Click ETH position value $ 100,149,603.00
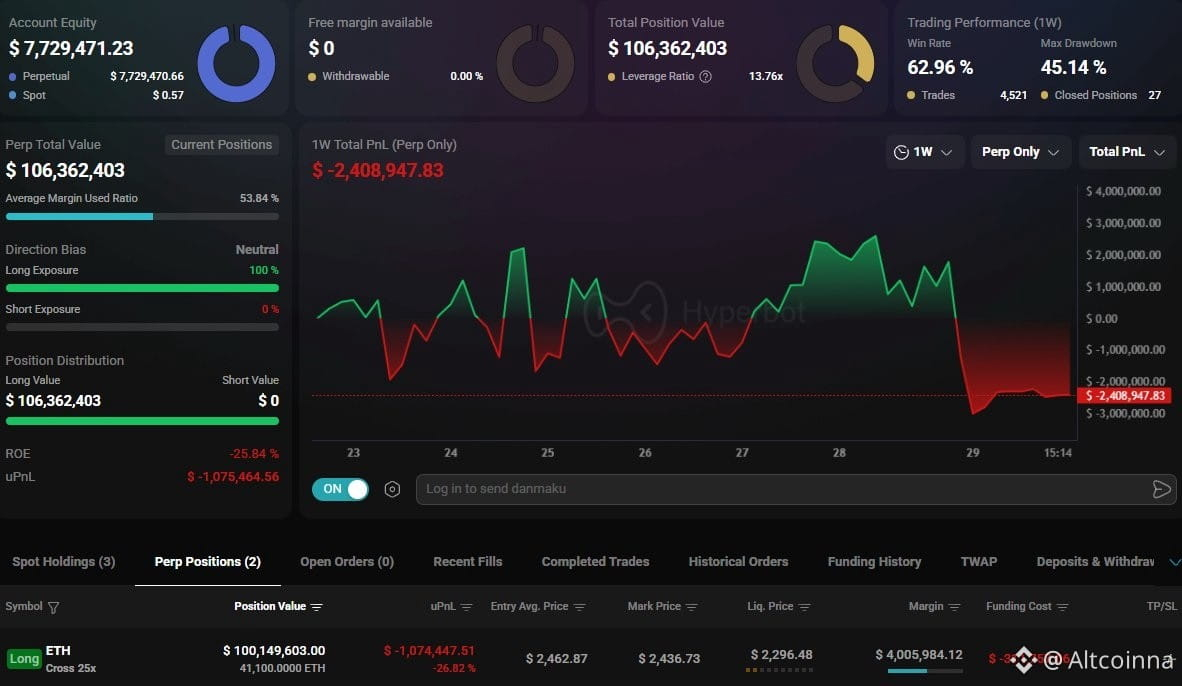 click(274, 651)
